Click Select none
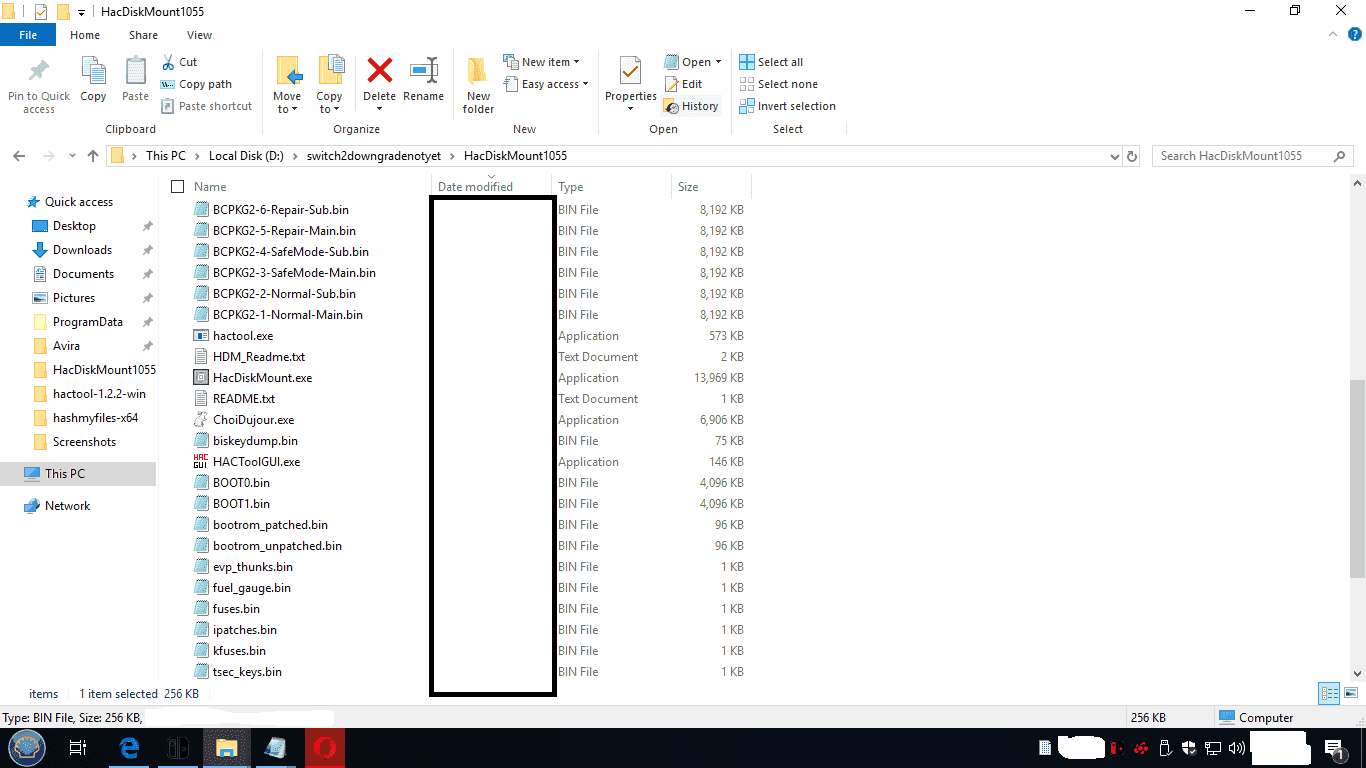 [x=778, y=84]
